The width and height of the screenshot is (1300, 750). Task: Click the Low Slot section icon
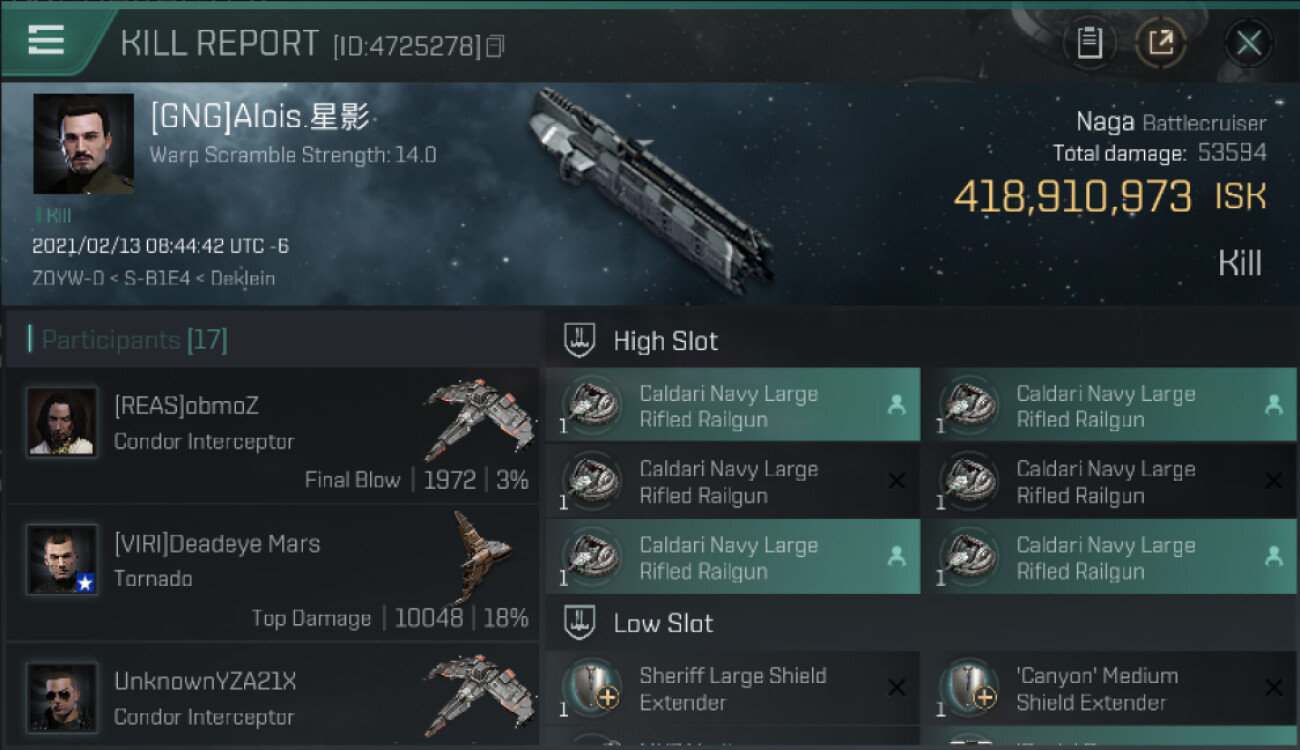click(579, 623)
